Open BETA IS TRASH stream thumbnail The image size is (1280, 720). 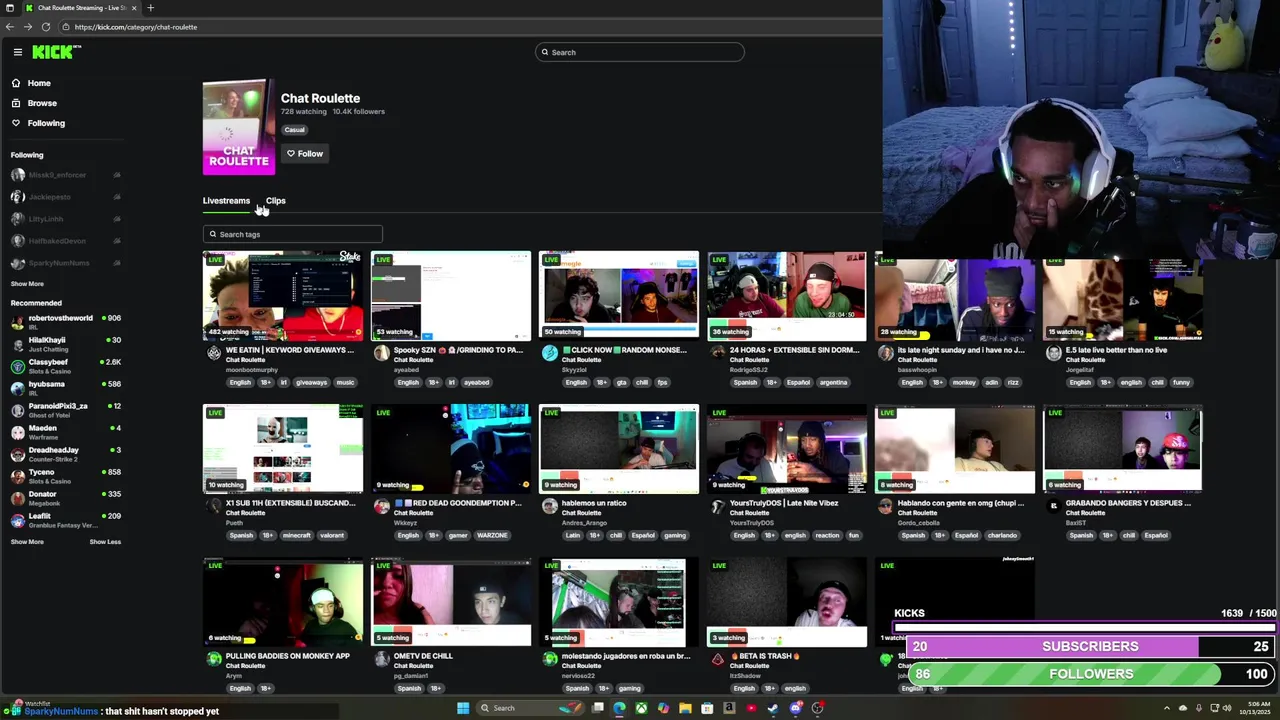coord(787,602)
